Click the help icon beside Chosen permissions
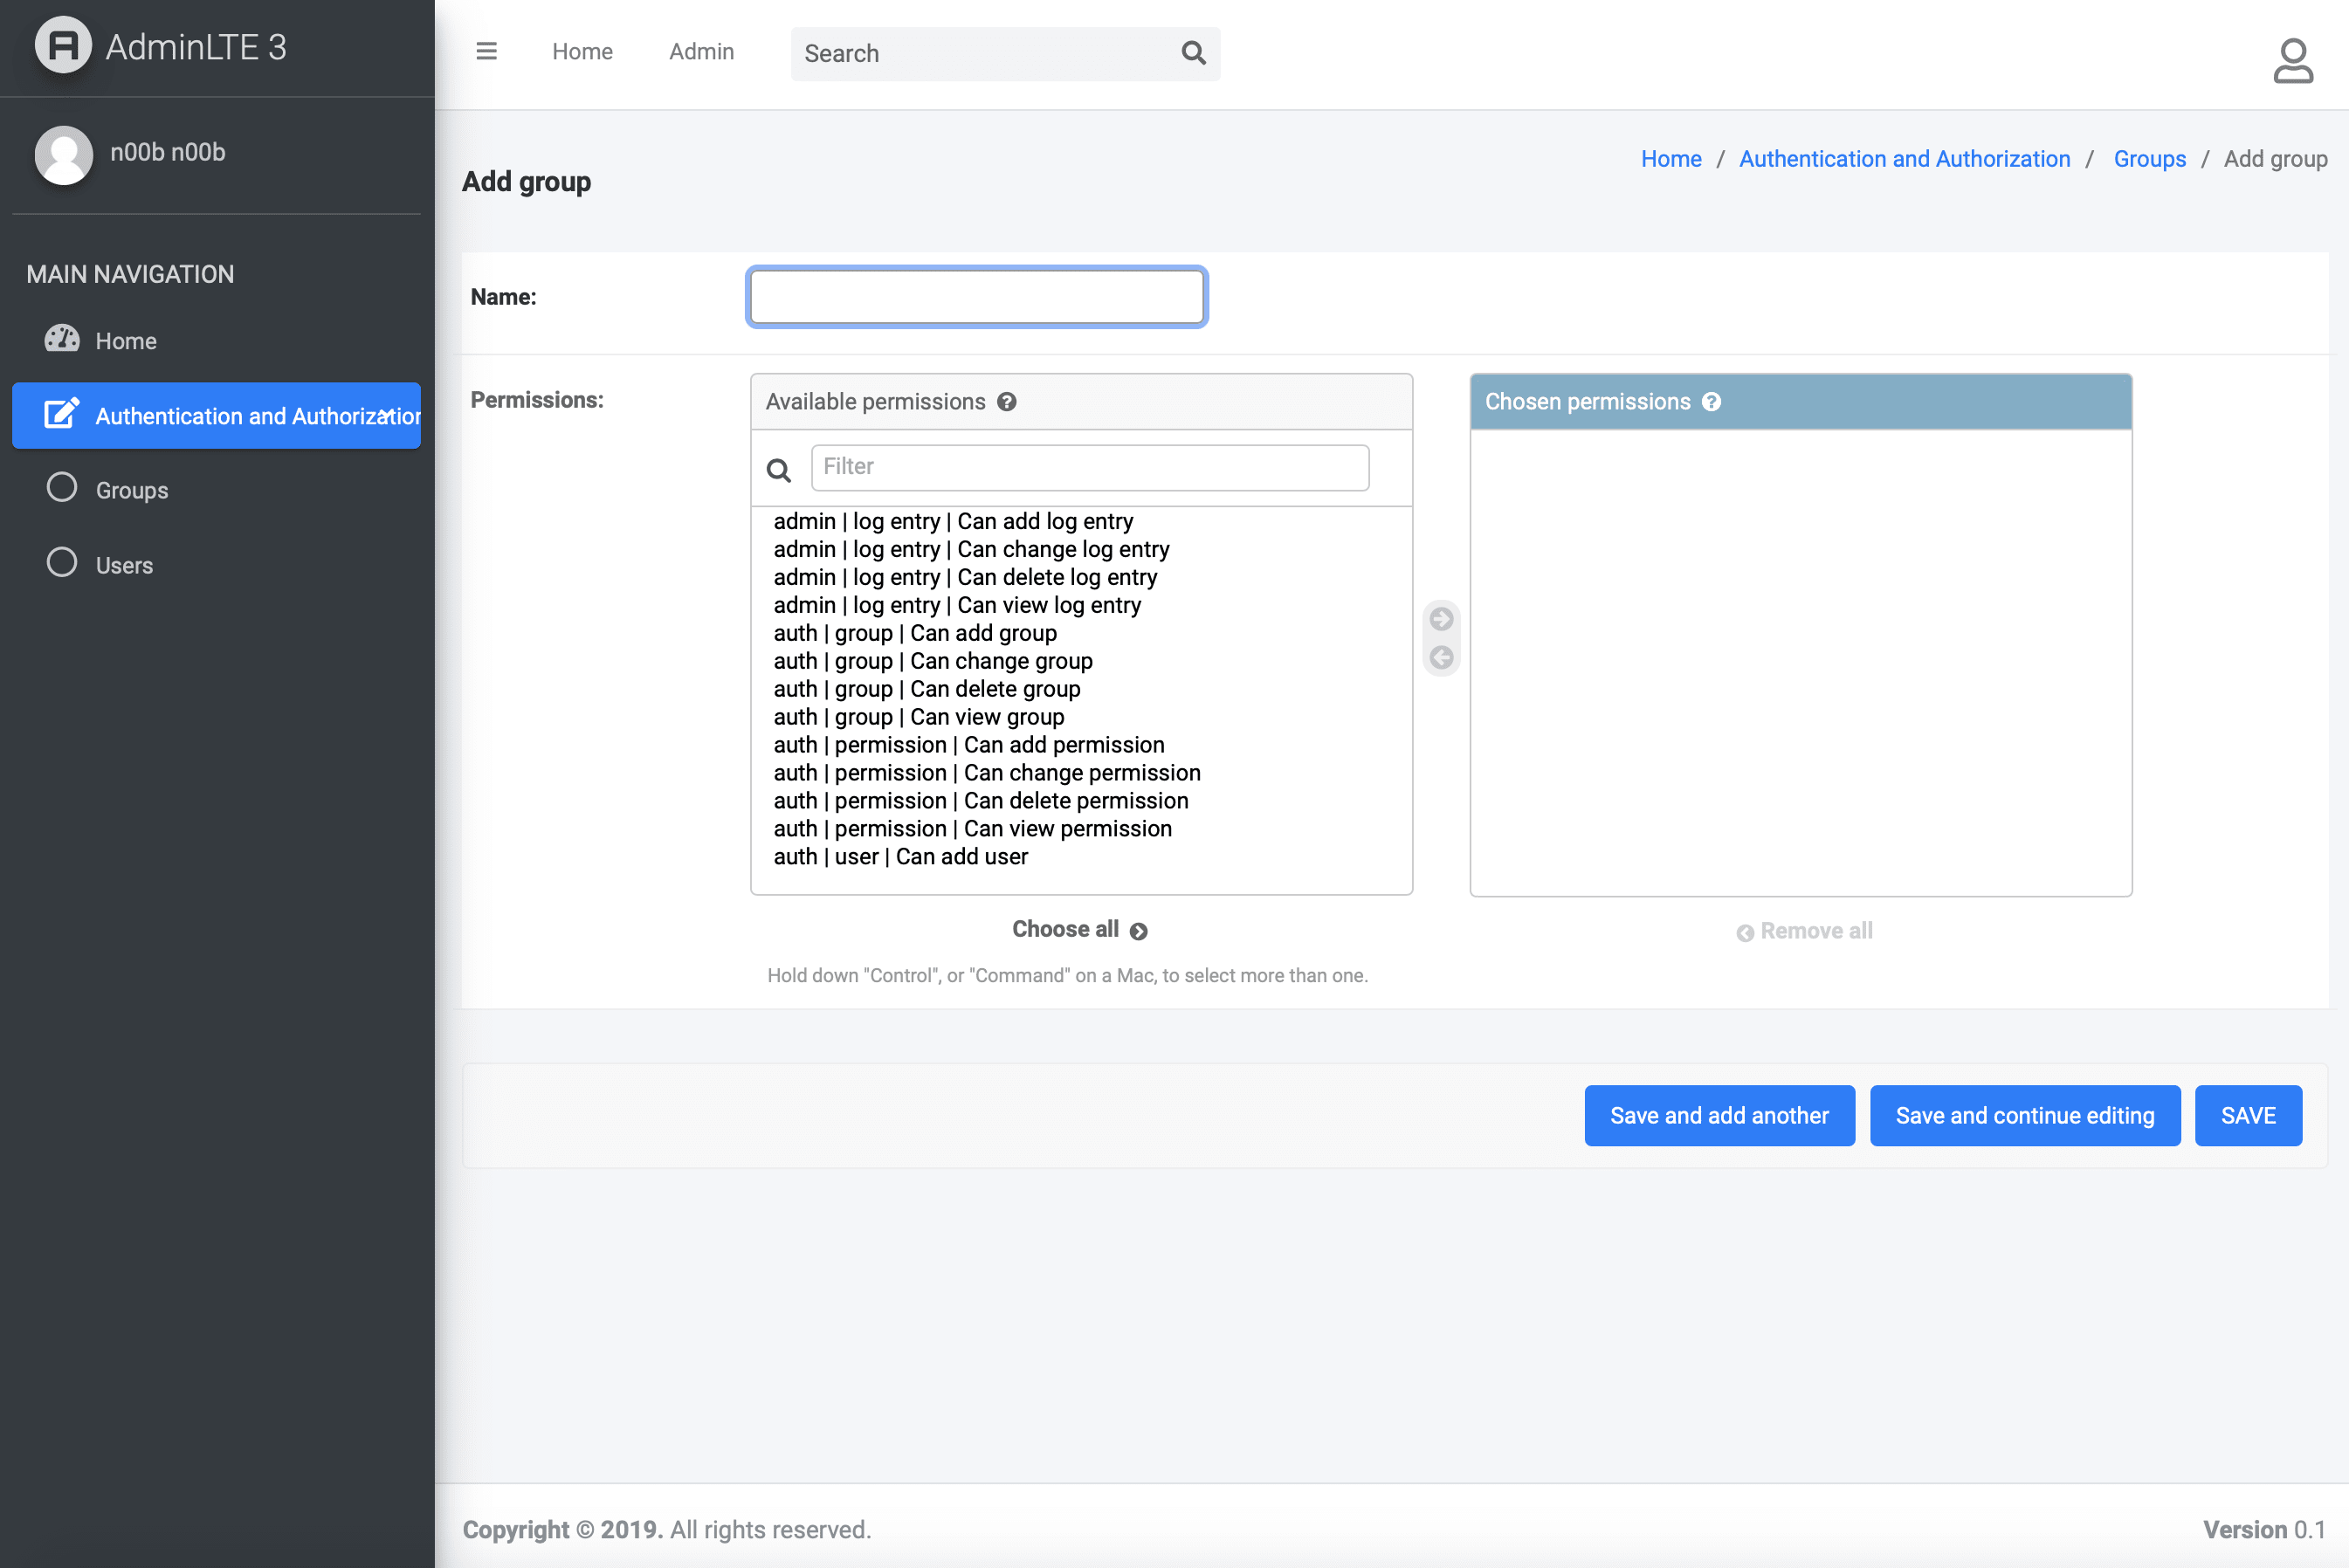2349x1568 pixels. pos(1712,401)
